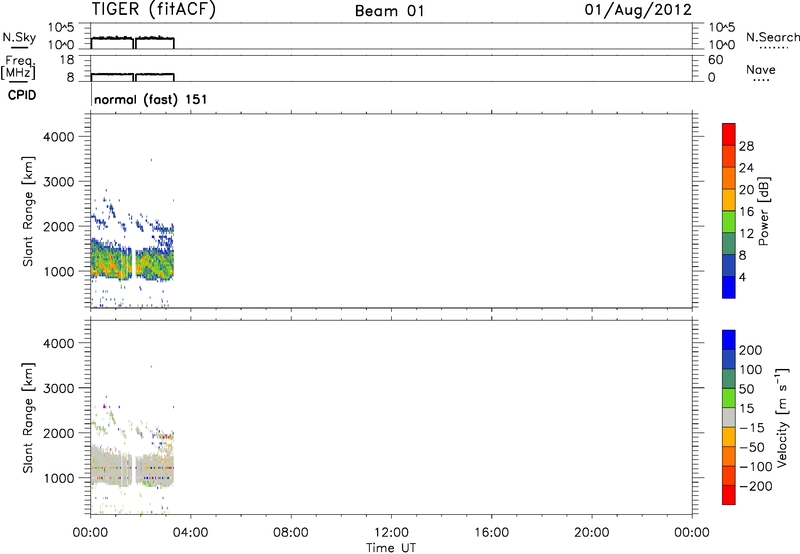
Task: Click the '16:00' time axis label
Action: tap(491, 533)
